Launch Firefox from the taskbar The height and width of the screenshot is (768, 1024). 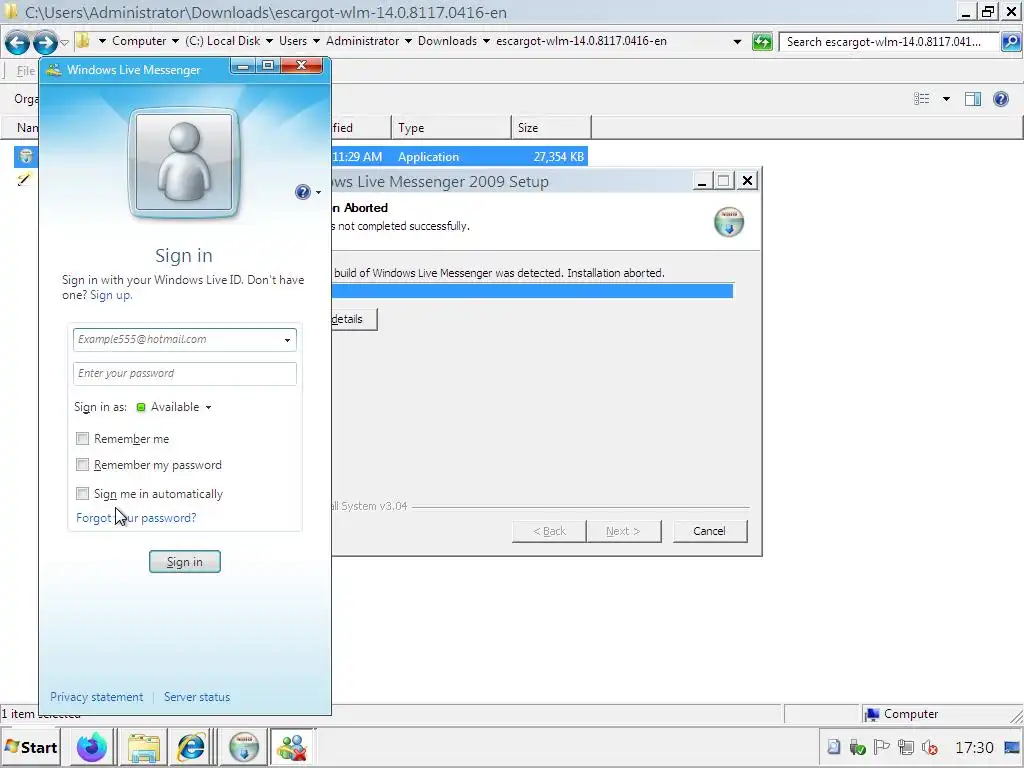[x=91, y=747]
